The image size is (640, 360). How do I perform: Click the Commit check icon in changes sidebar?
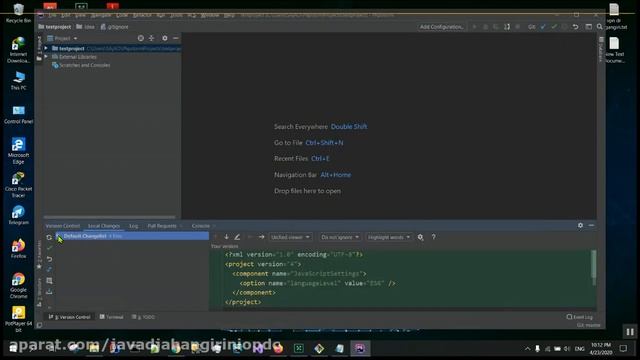click(49, 248)
